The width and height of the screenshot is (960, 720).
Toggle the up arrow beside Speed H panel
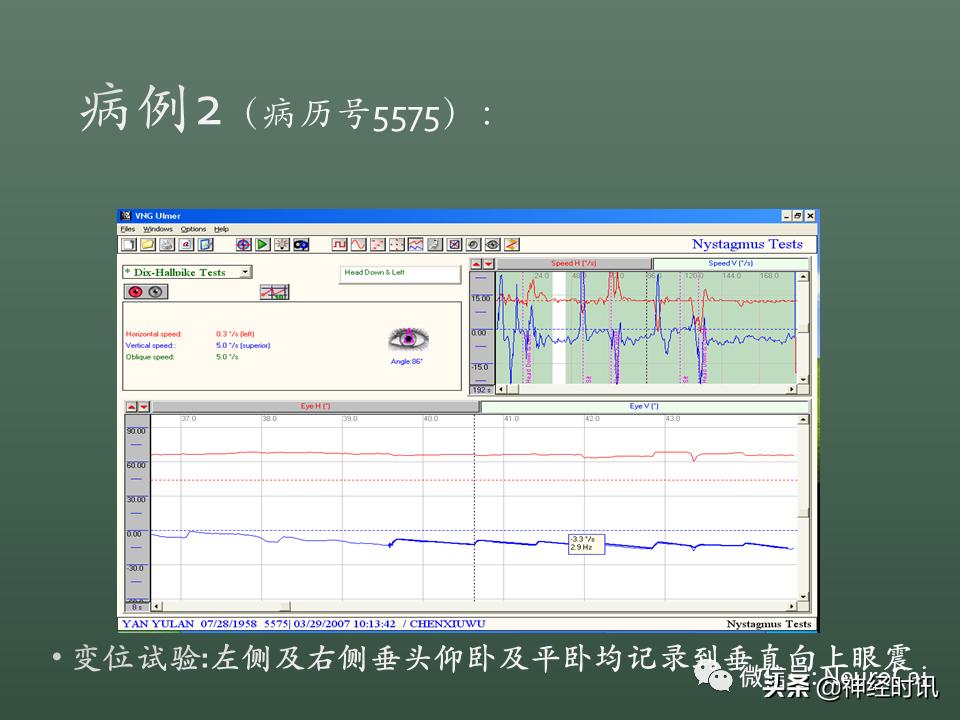tap(477, 263)
